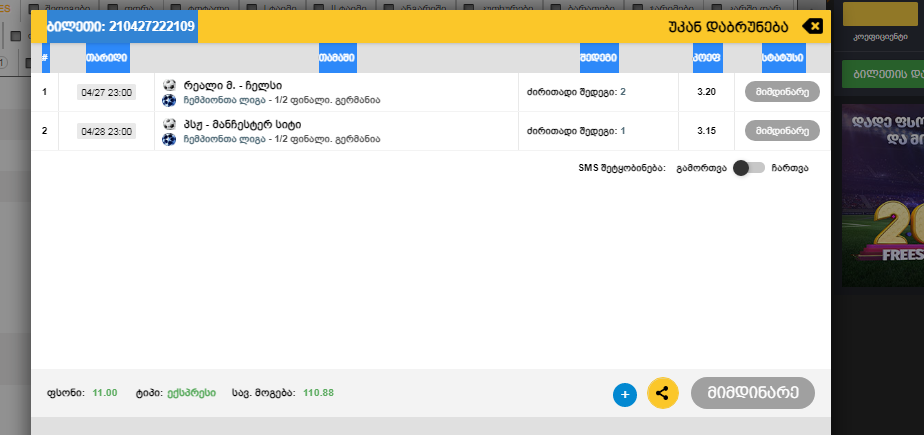Click the soccer ball icon for რეალი მ. - ჩელსი
Viewport: 924px width, 435px height.
click(169, 85)
